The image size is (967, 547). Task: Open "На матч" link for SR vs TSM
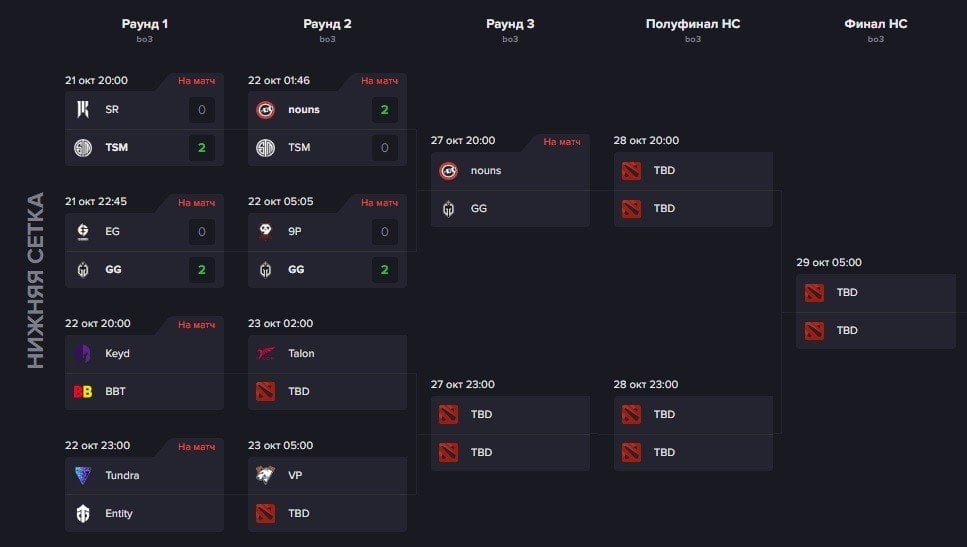pos(197,81)
